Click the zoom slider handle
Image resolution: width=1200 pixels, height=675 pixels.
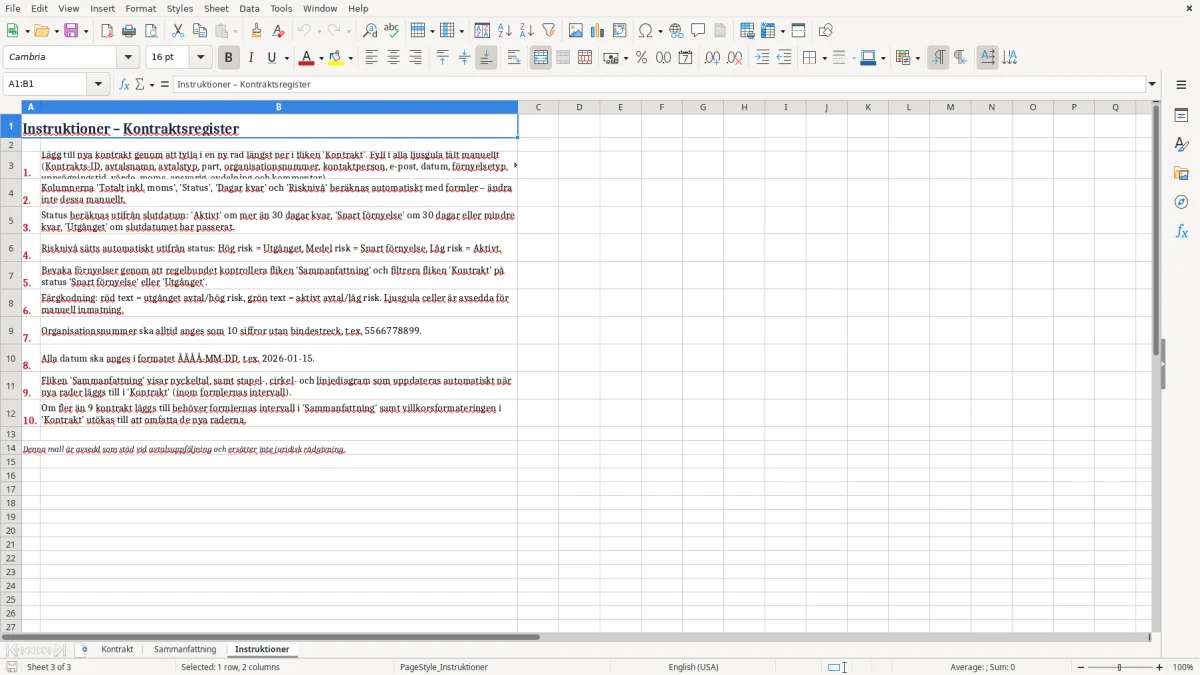tap(1119, 667)
